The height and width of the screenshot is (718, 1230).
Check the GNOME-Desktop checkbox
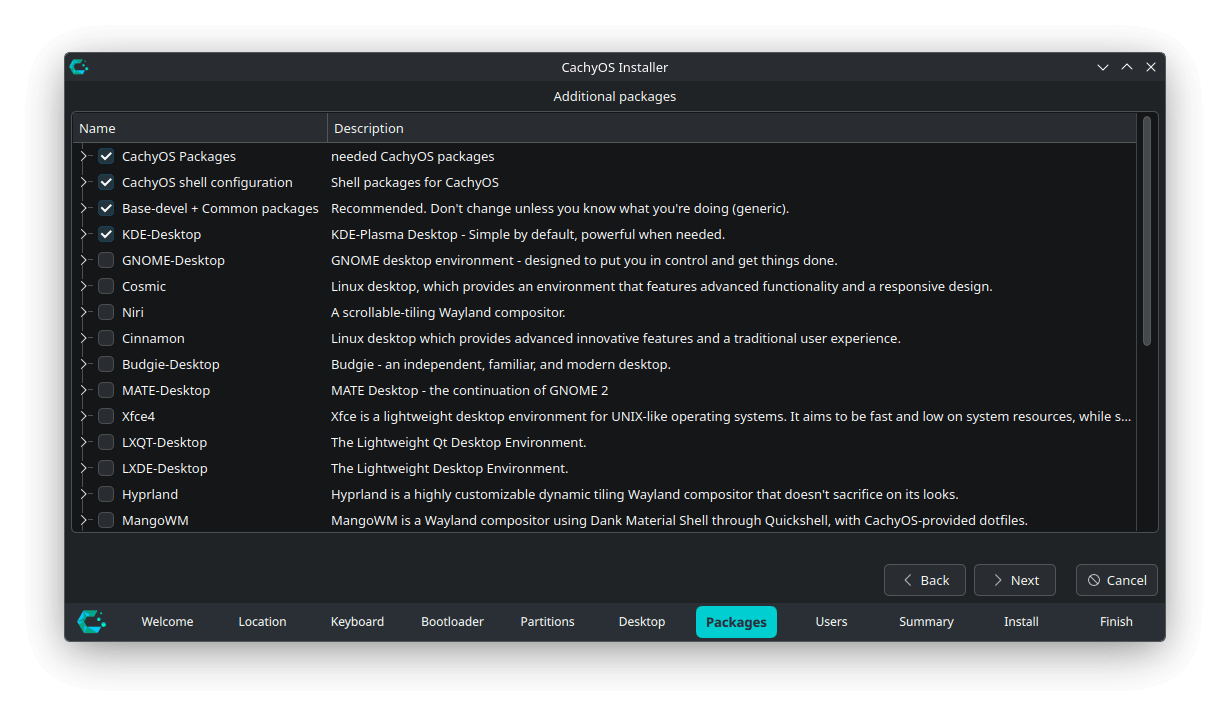(x=106, y=260)
